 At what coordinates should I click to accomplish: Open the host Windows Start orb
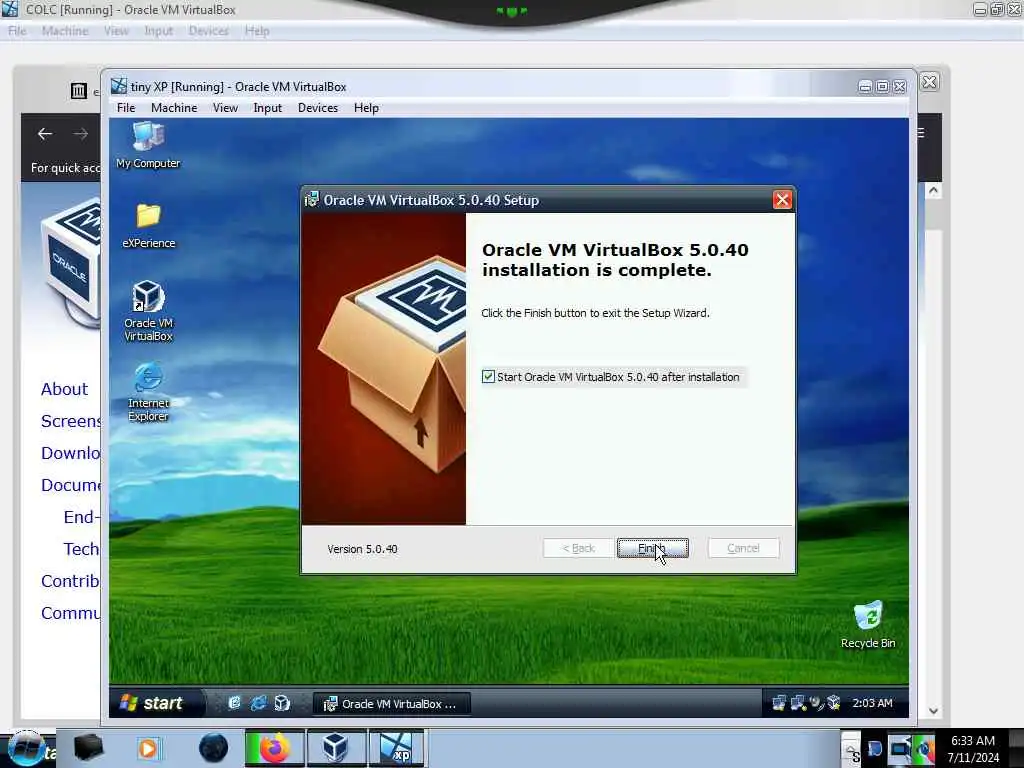click(25, 748)
